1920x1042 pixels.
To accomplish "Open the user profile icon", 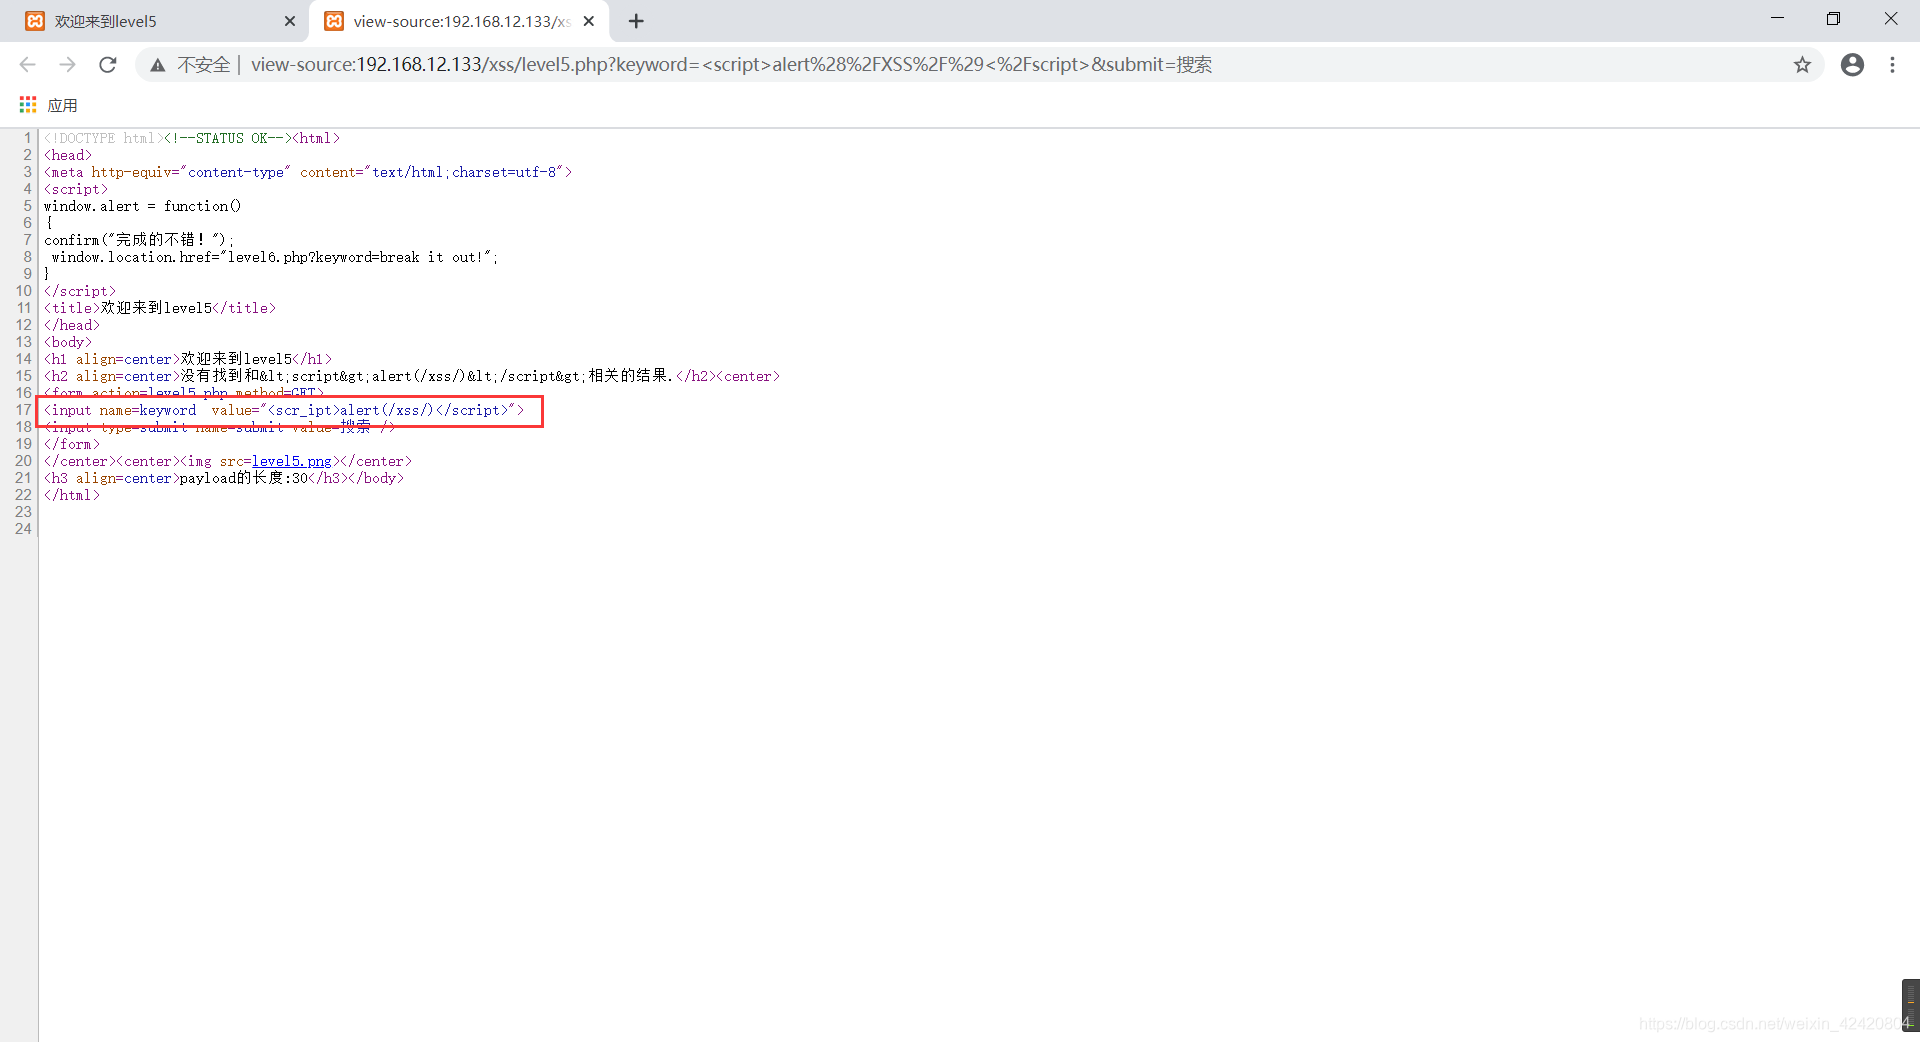I will (x=1852, y=65).
